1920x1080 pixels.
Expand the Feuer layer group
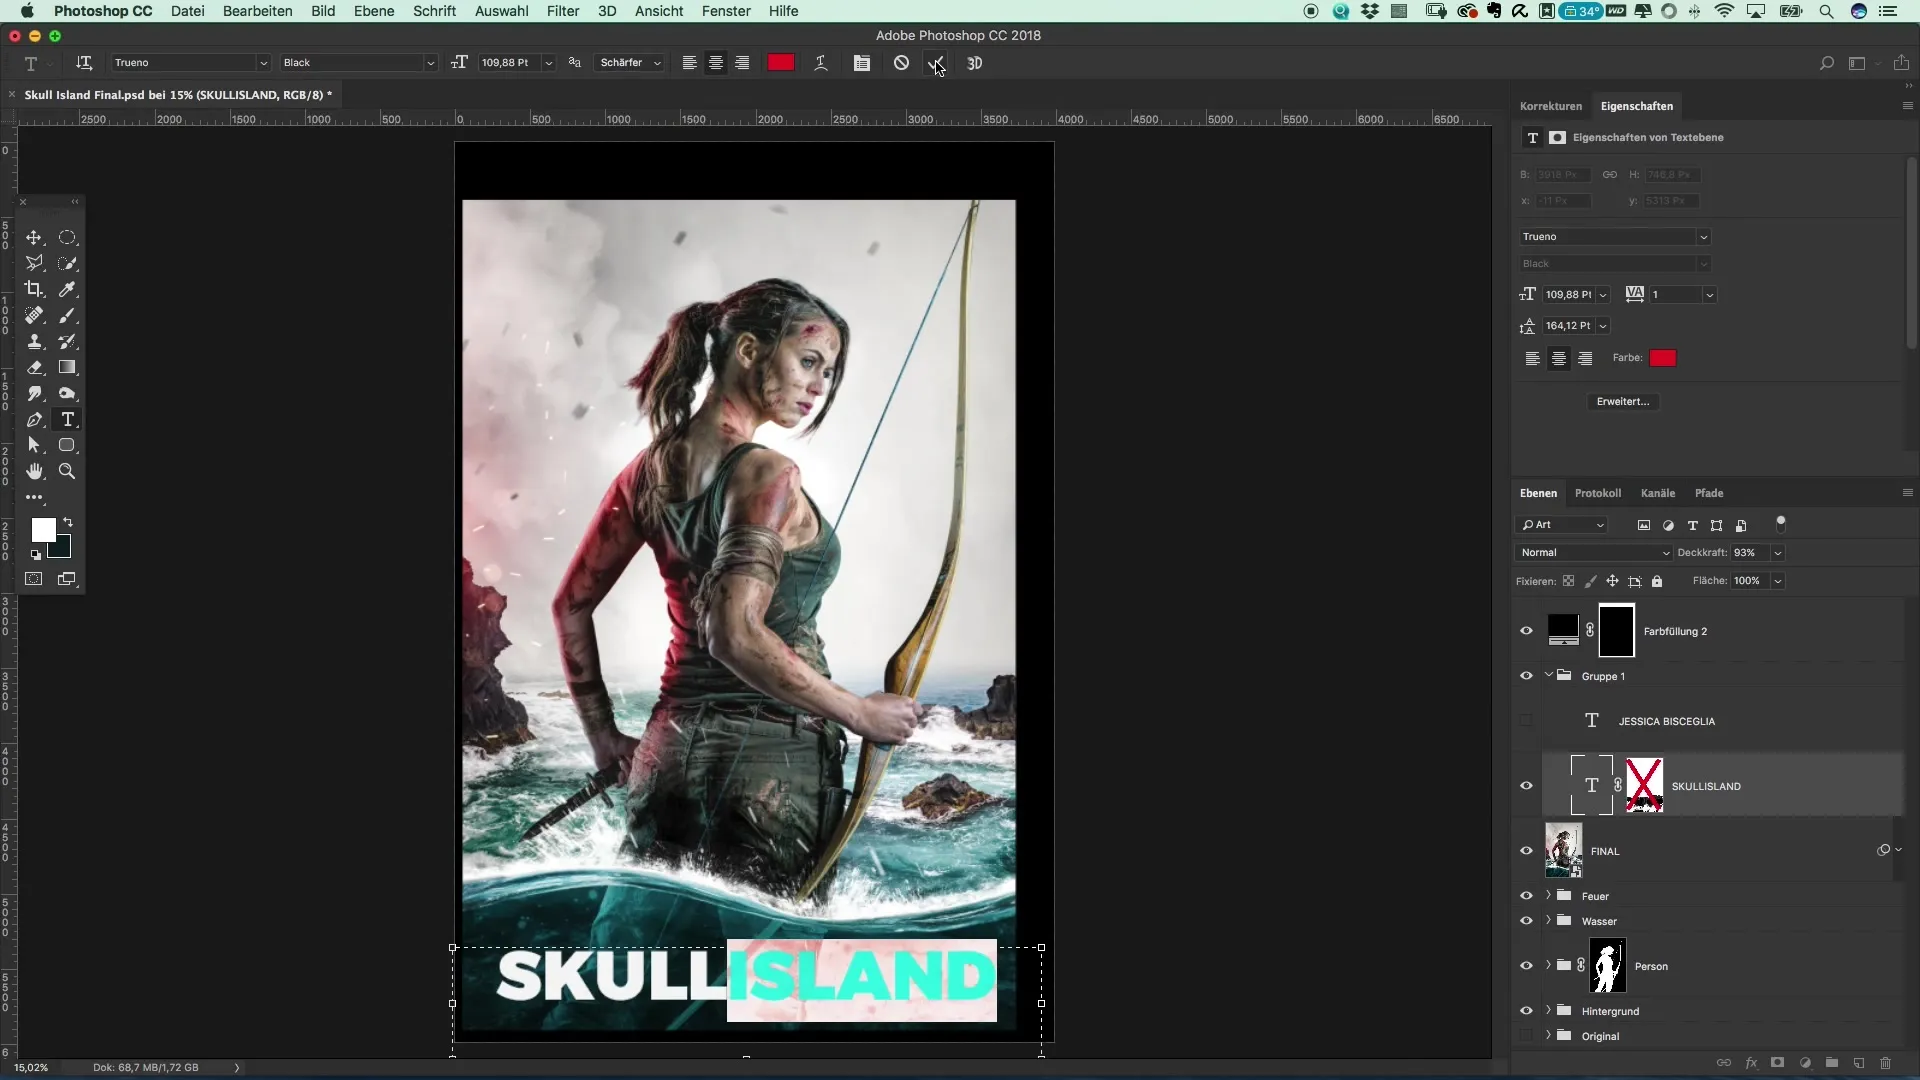pyautogui.click(x=1549, y=895)
